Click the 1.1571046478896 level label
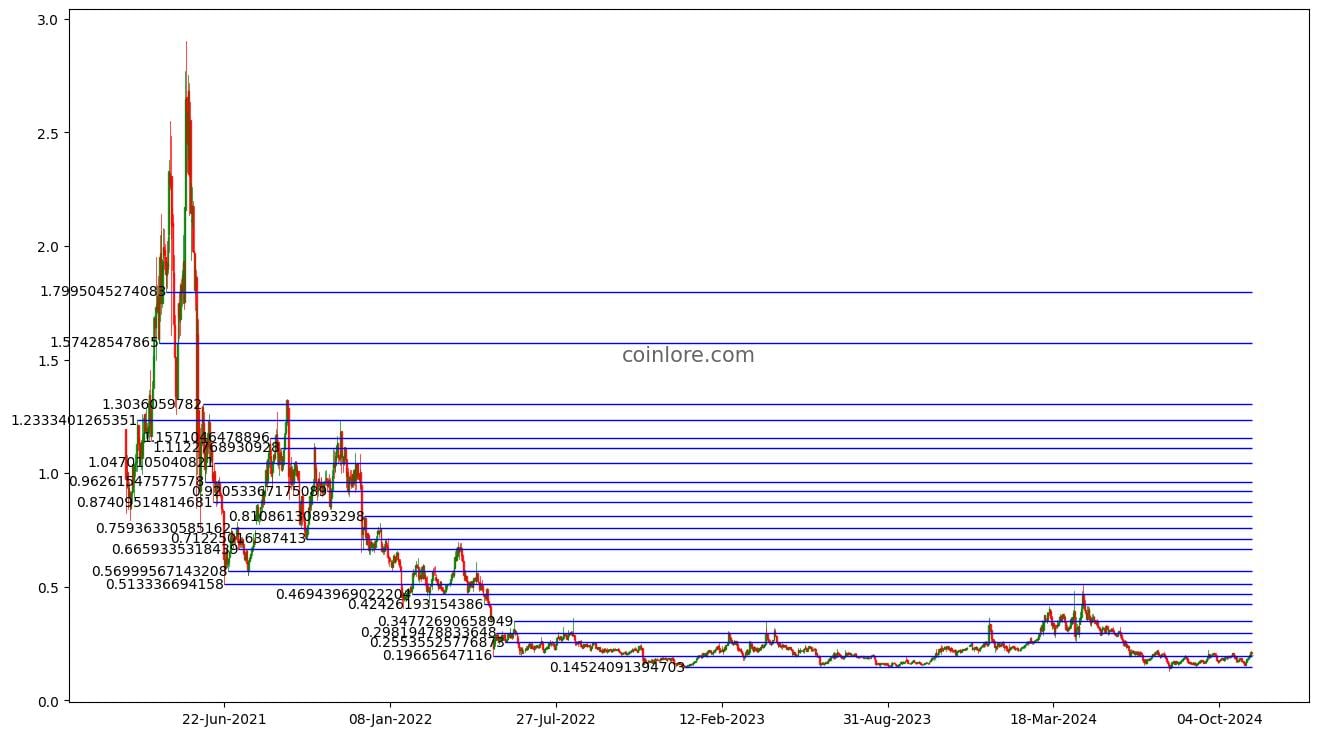Image resolution: width=1318 pixels, height=736 pixels. (x=207, y=438)
